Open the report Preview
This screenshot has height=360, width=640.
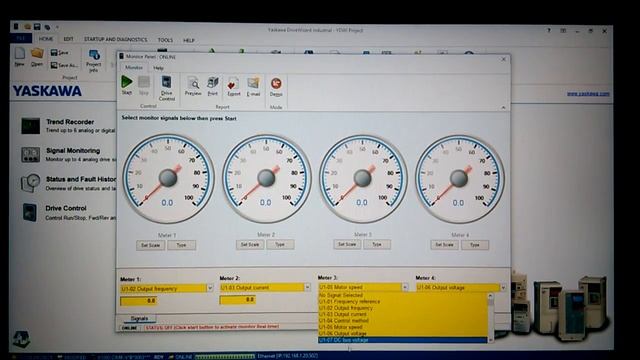tap(193, 86)
